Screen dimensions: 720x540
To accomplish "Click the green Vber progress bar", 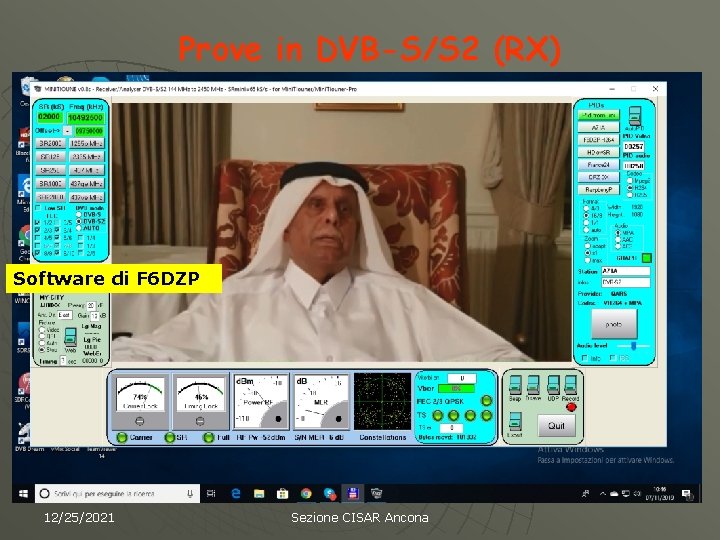I will pyautogui.click(x=457, y=388).
